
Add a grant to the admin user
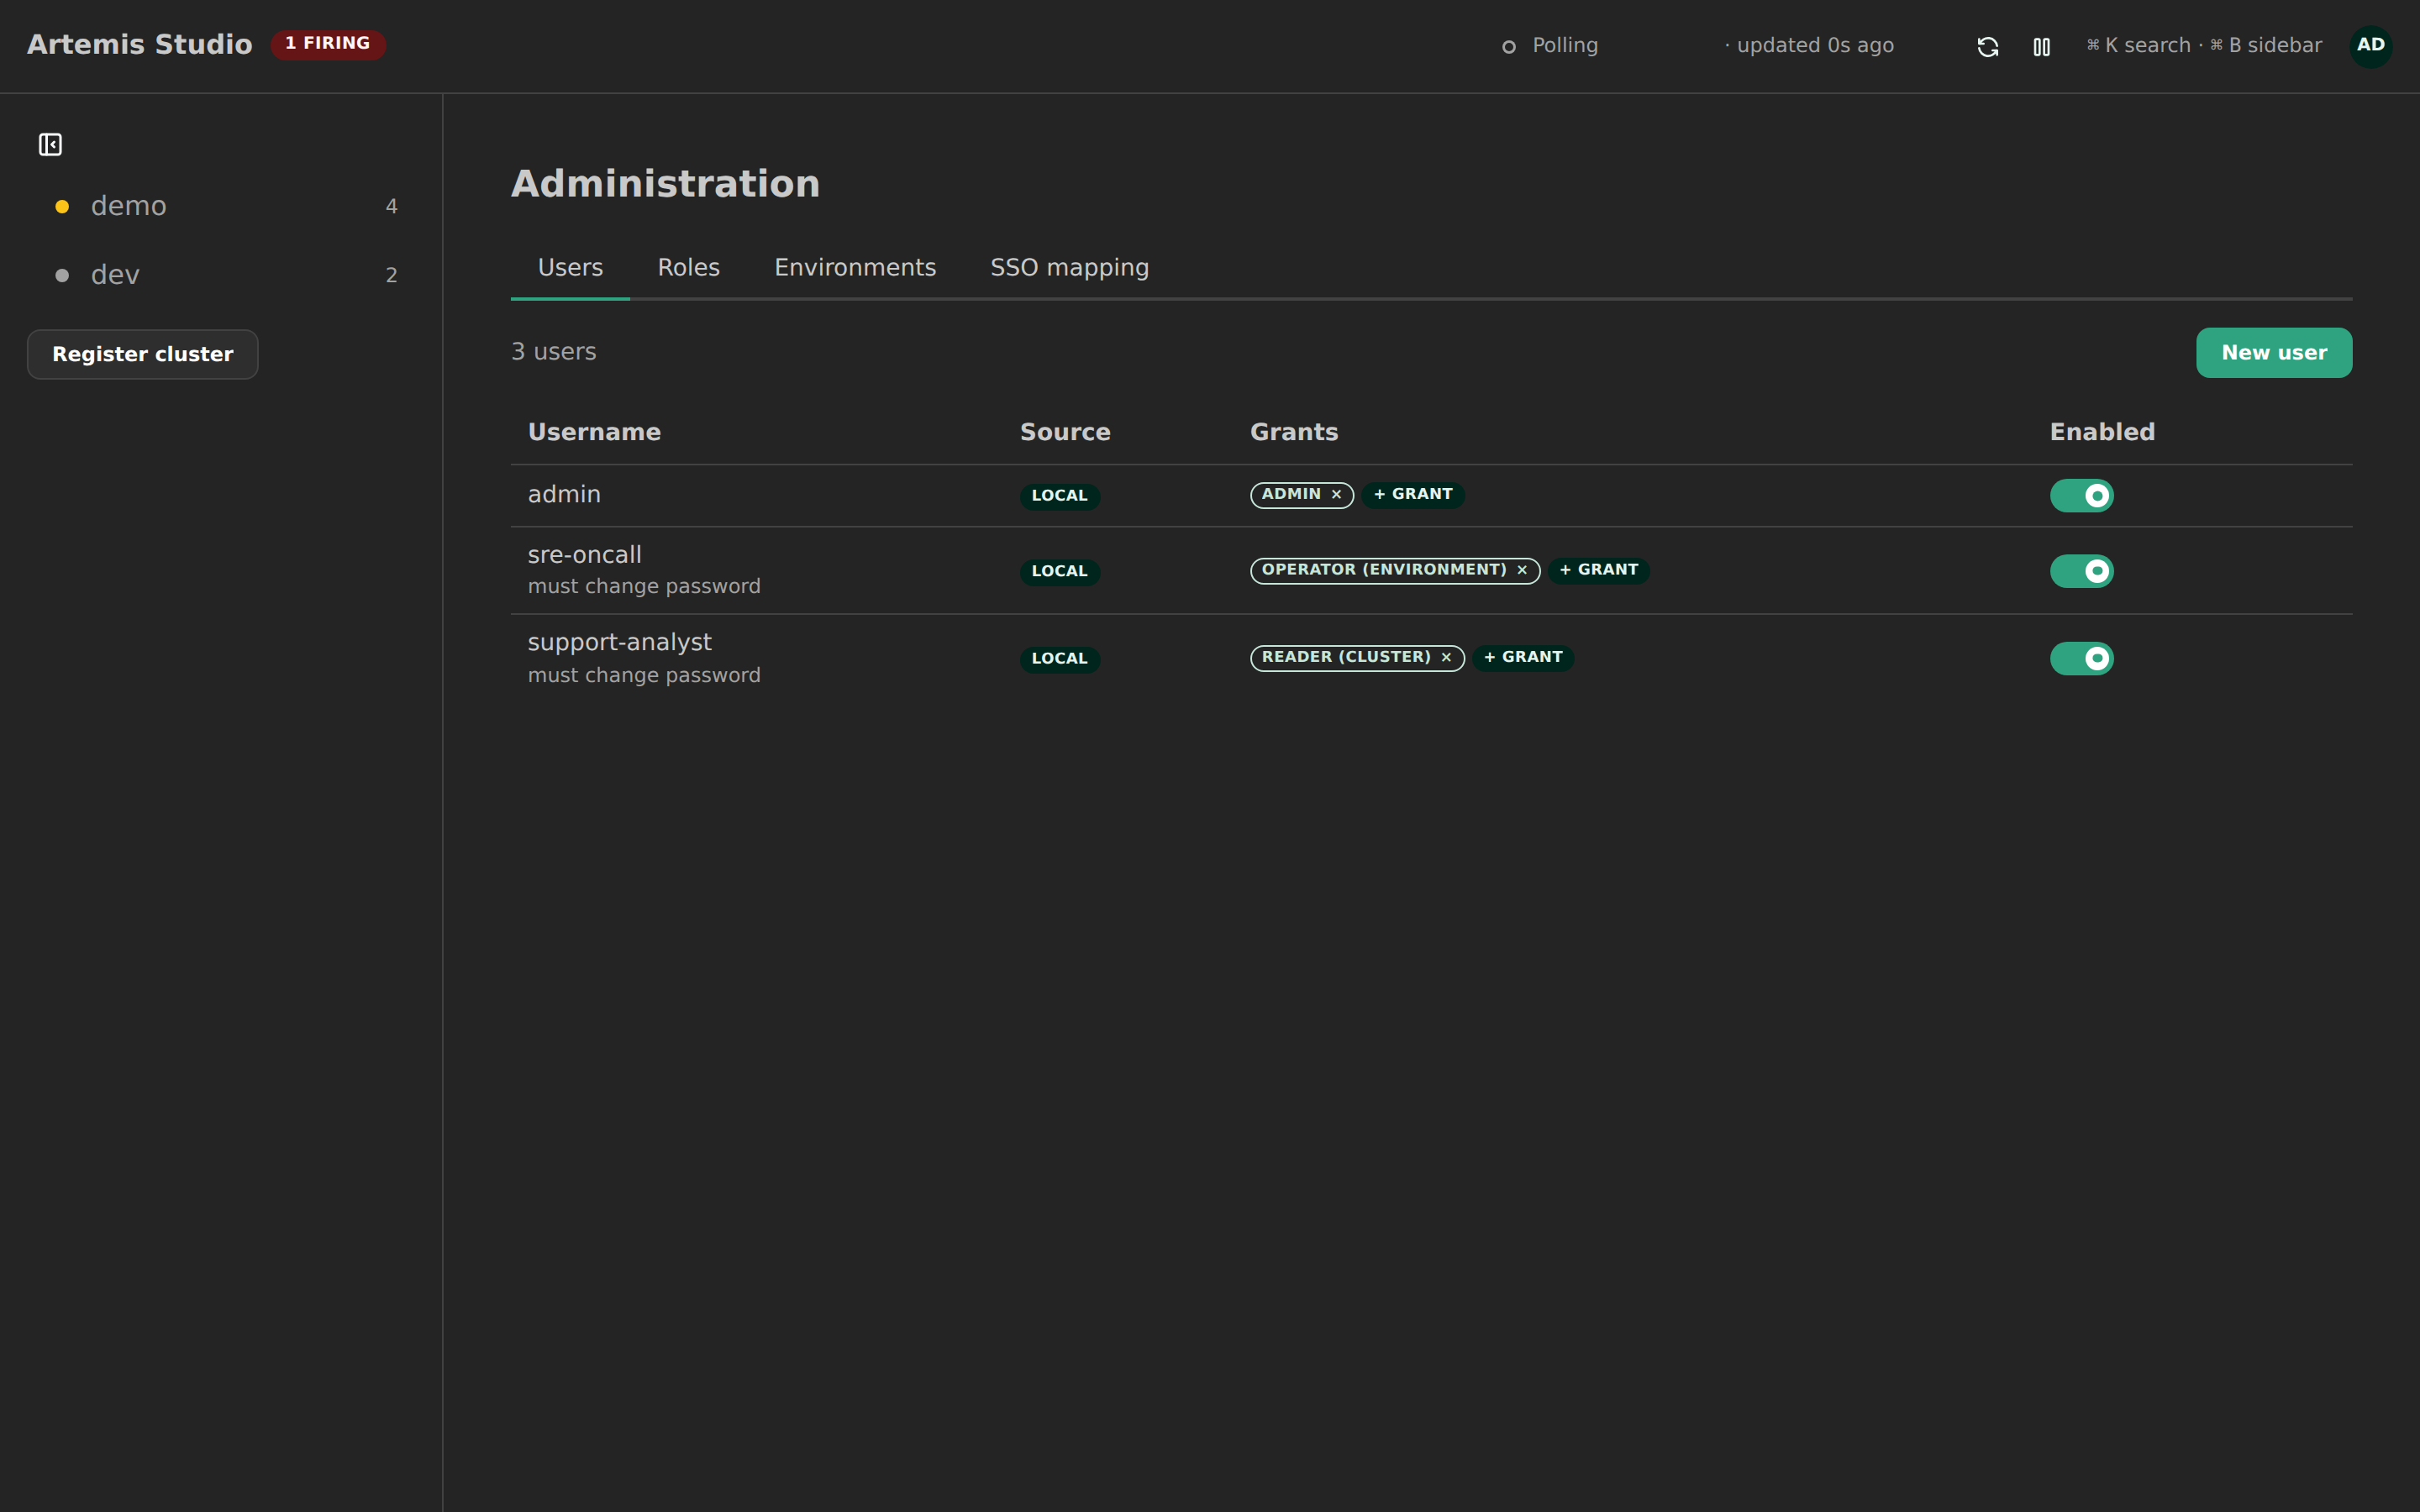tap(1412, 495)
